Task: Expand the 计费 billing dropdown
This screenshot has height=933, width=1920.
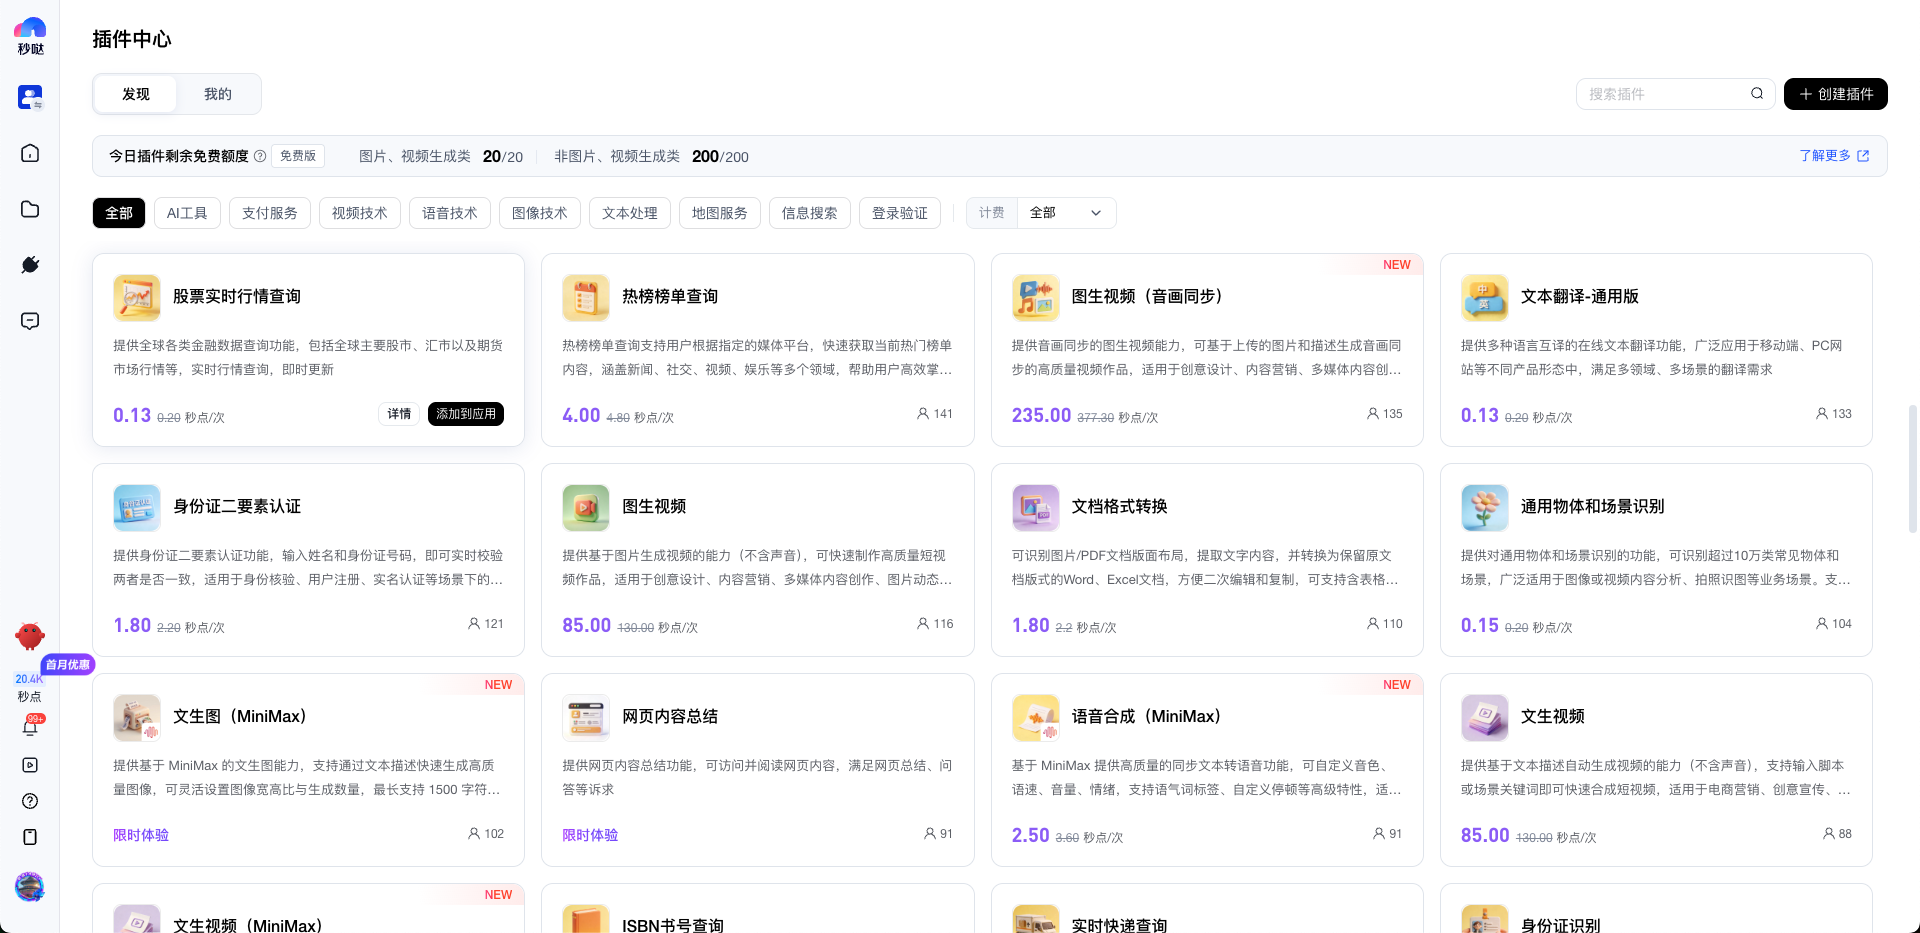Action: (1065, 213)
